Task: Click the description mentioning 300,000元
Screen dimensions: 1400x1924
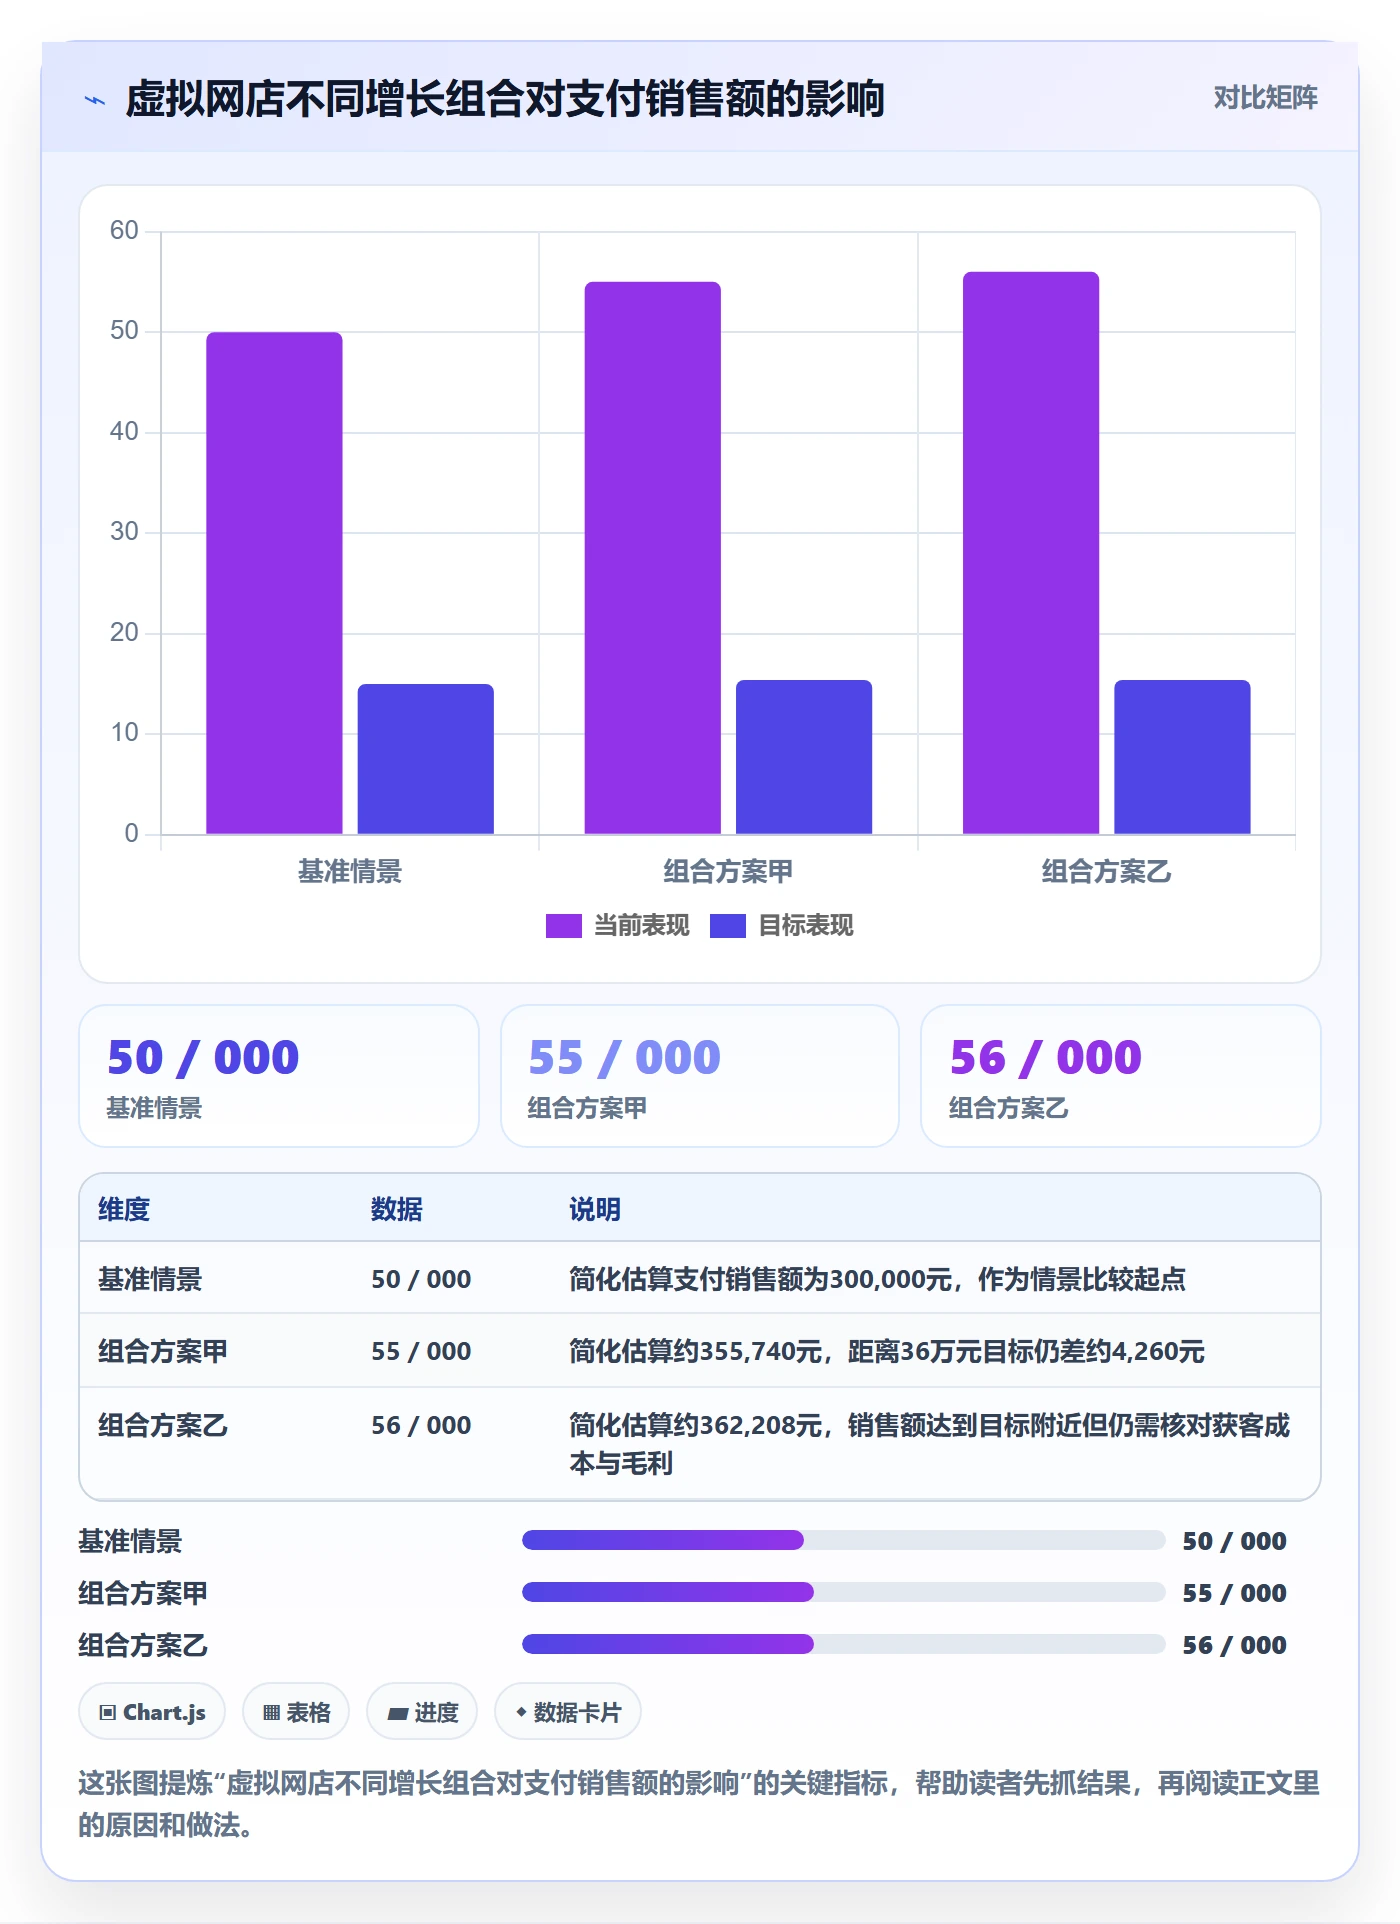Action: click(x=877, y=1279)
